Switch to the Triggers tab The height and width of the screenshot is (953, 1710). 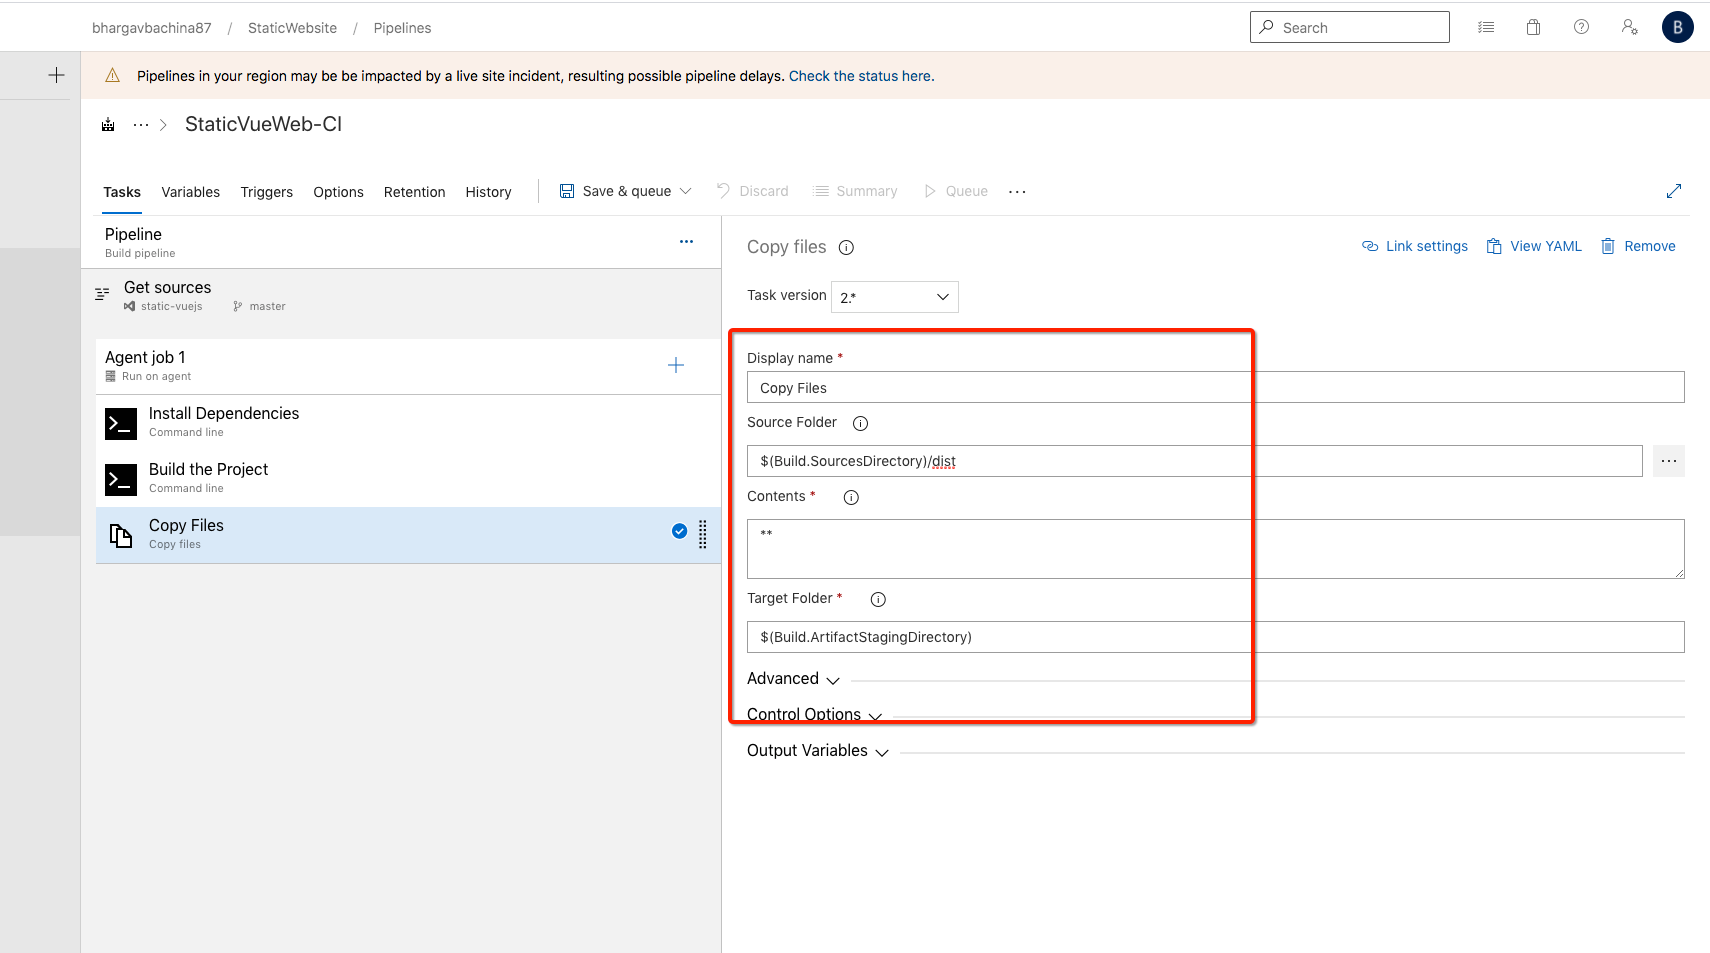coord(266,192)
